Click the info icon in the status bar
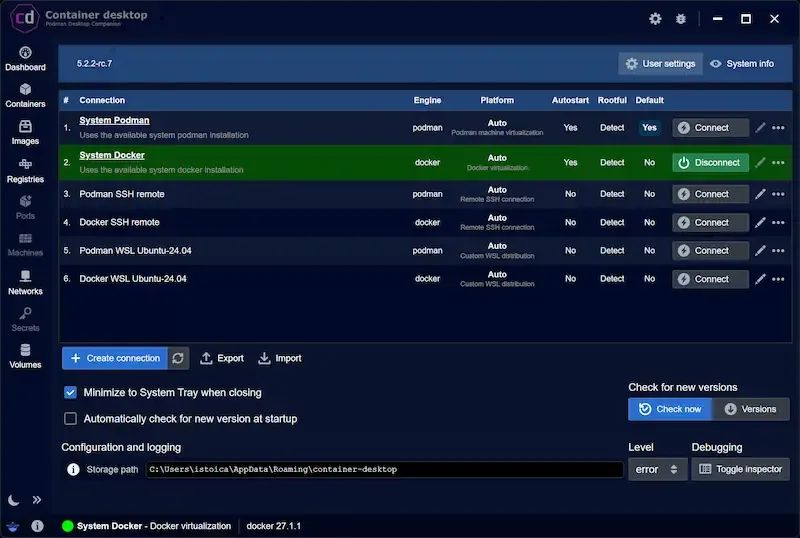This screenshot has height=538, width=800. pyautogui.click(x=37, y=526)
